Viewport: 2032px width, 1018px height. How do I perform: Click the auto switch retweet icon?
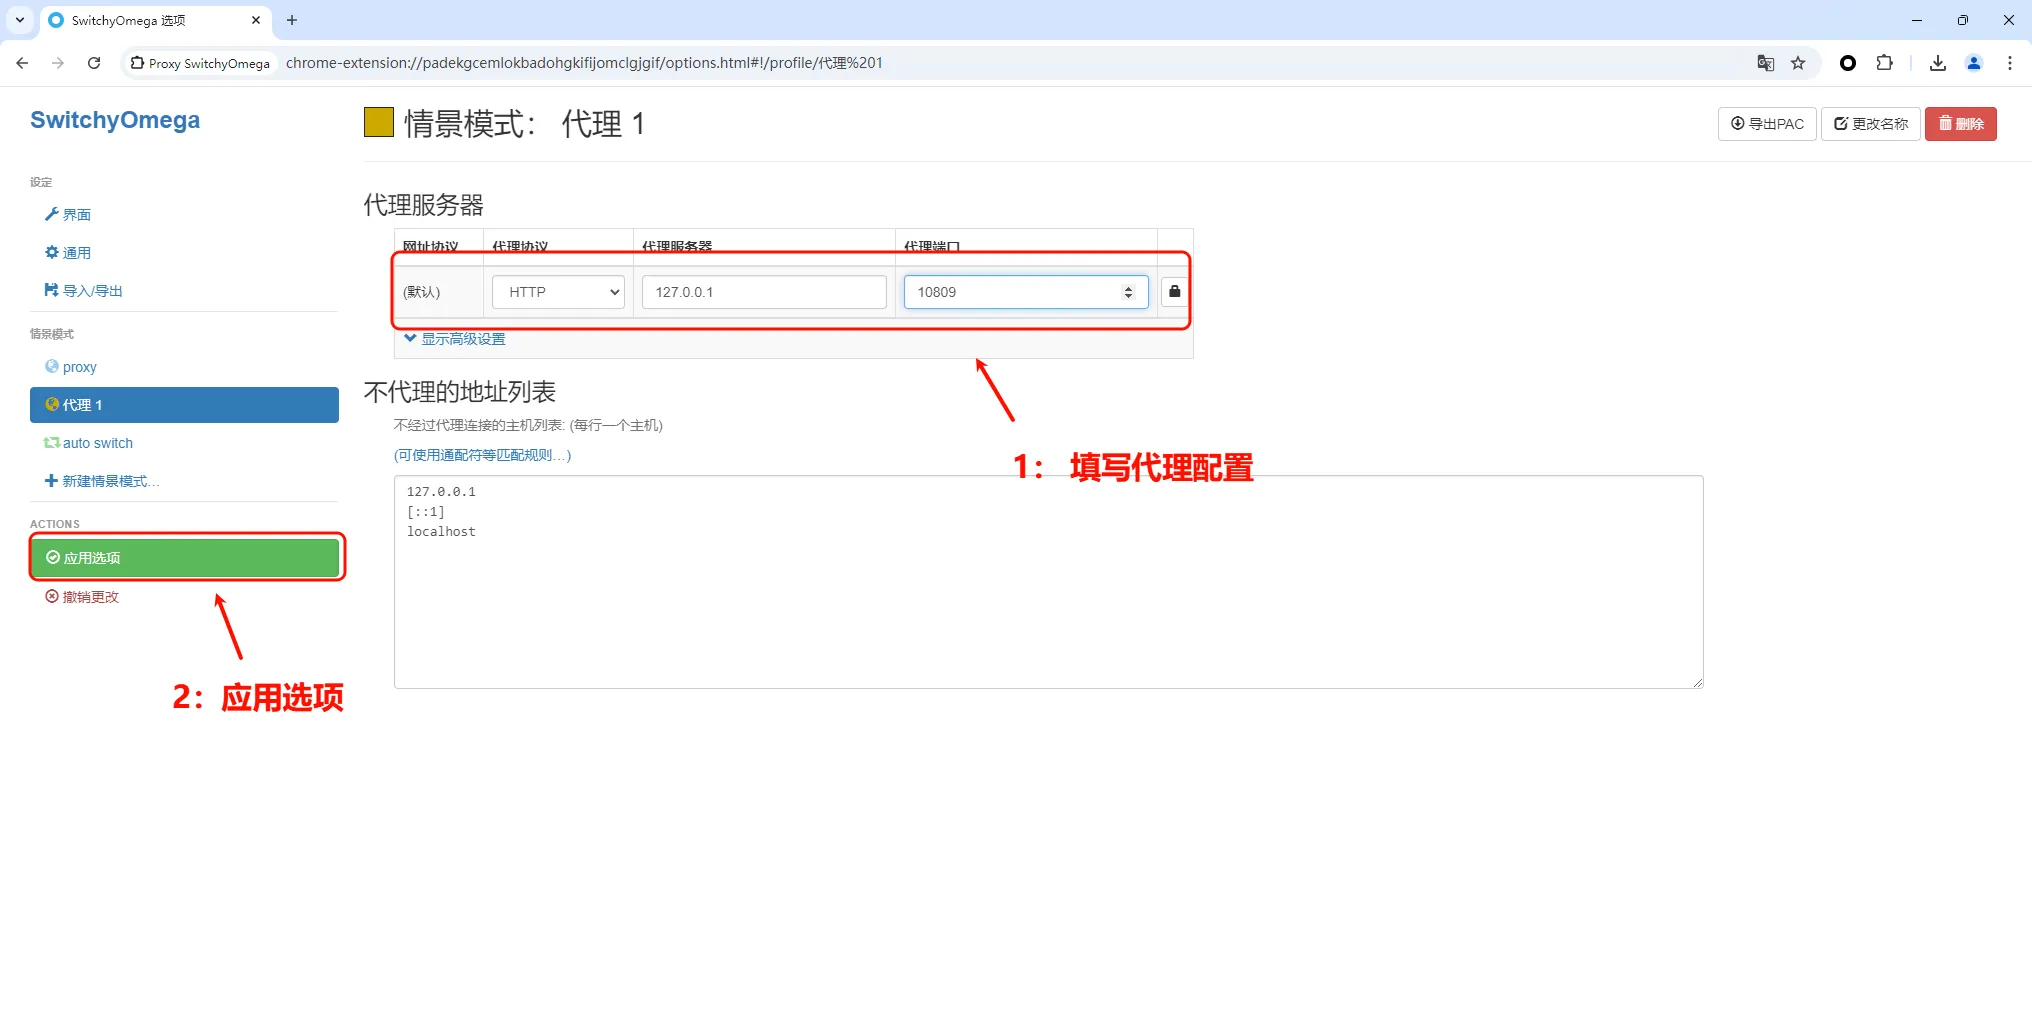click(52, 442)
